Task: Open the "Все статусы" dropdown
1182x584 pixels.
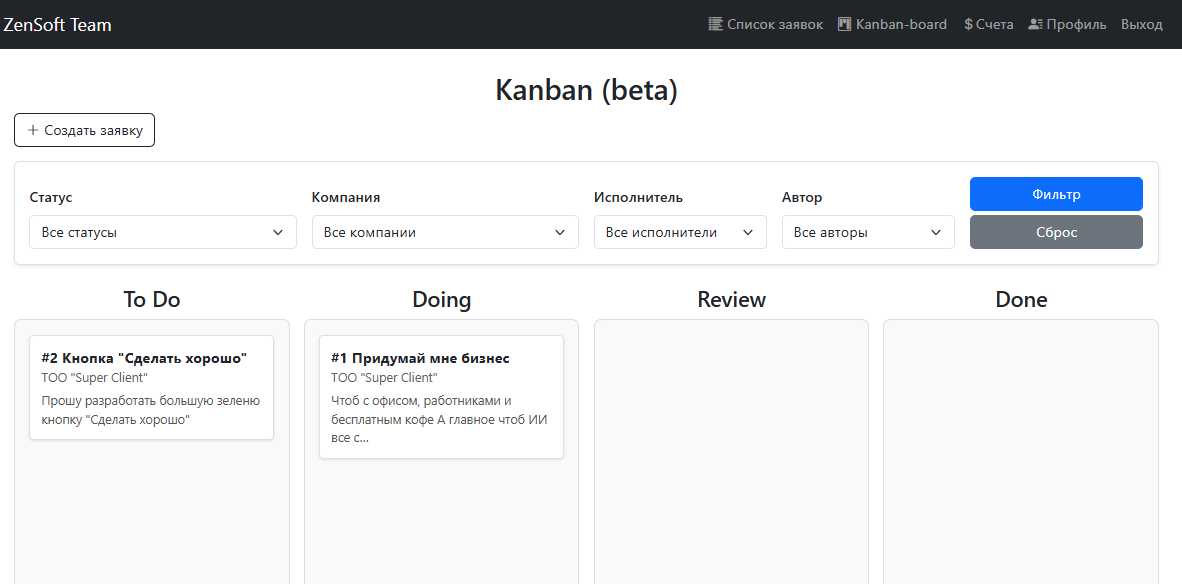Action: click(162, 231)
